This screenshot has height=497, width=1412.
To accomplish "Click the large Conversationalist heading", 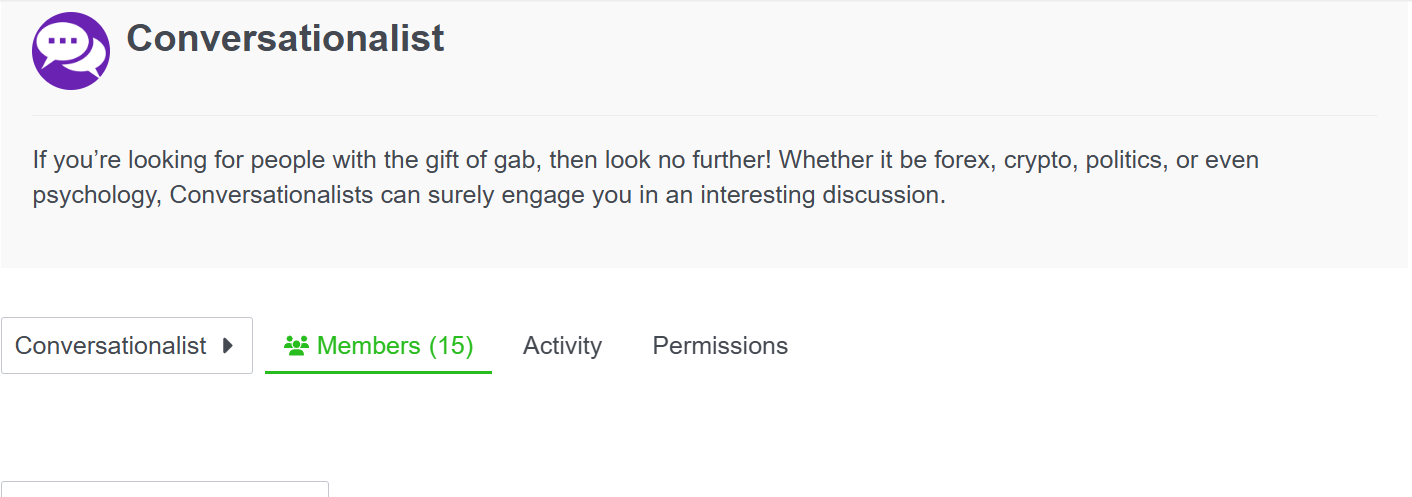I will coord(285,39).
